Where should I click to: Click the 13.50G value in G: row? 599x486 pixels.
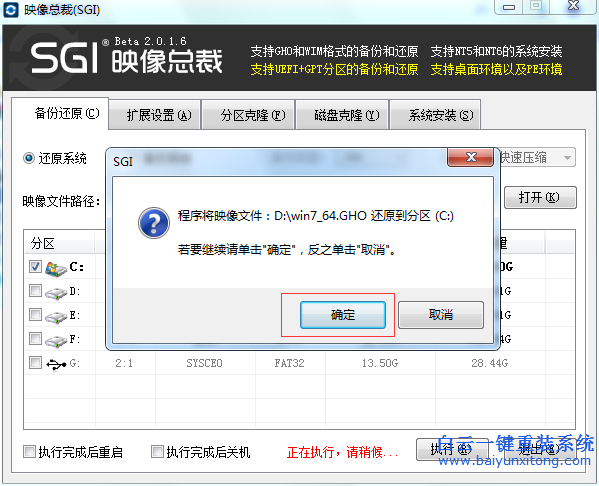[x=380, y=363]
